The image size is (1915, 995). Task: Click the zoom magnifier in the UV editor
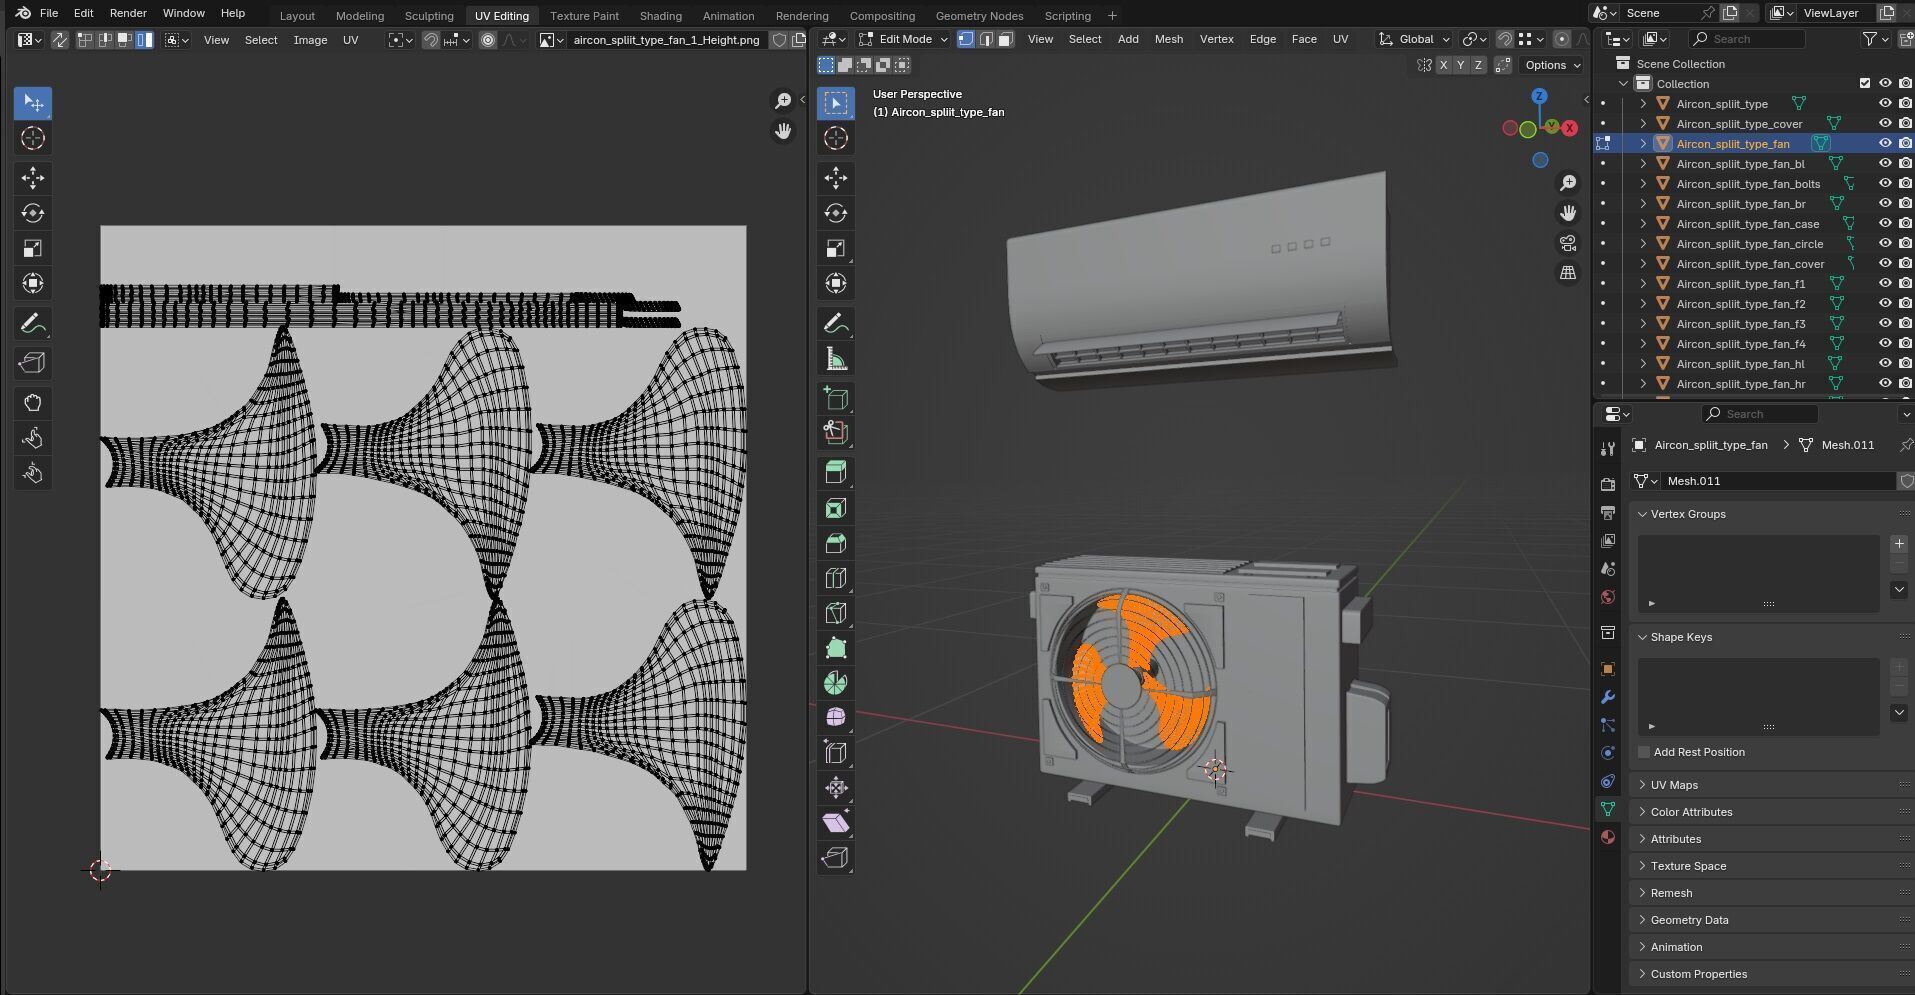pyautogui.click(x=783, y=101)
